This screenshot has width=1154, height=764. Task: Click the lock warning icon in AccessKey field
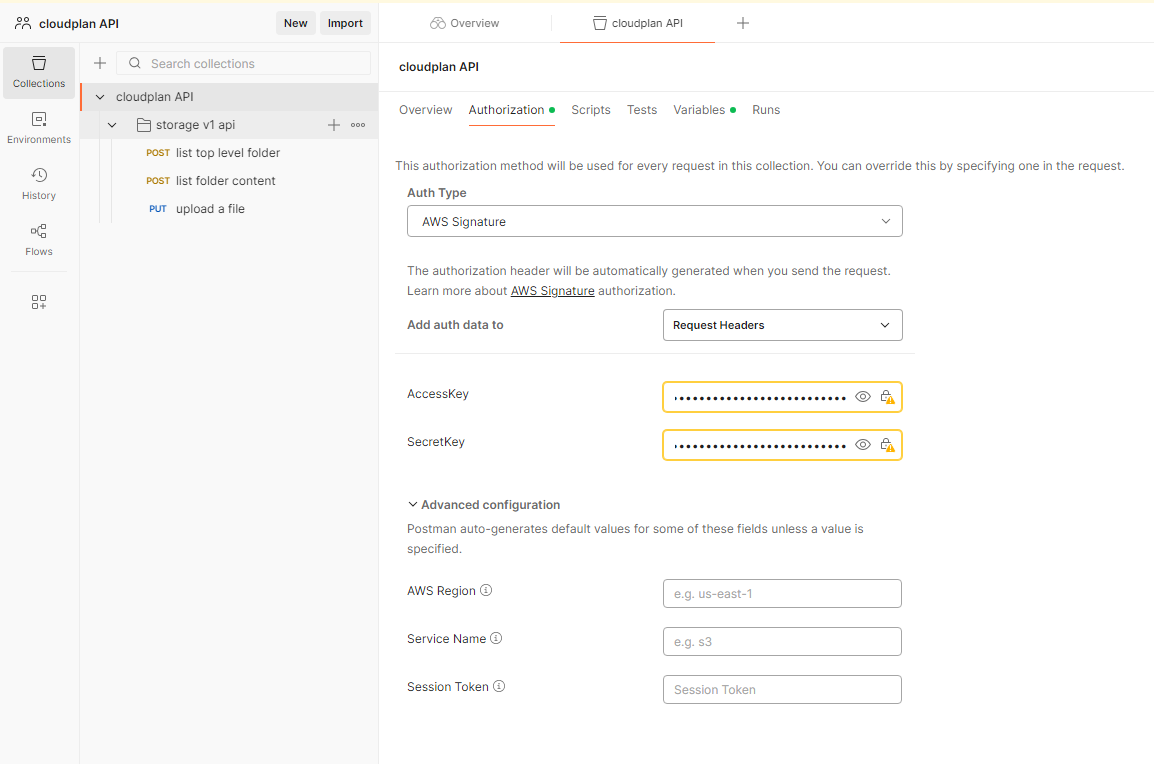887,397
